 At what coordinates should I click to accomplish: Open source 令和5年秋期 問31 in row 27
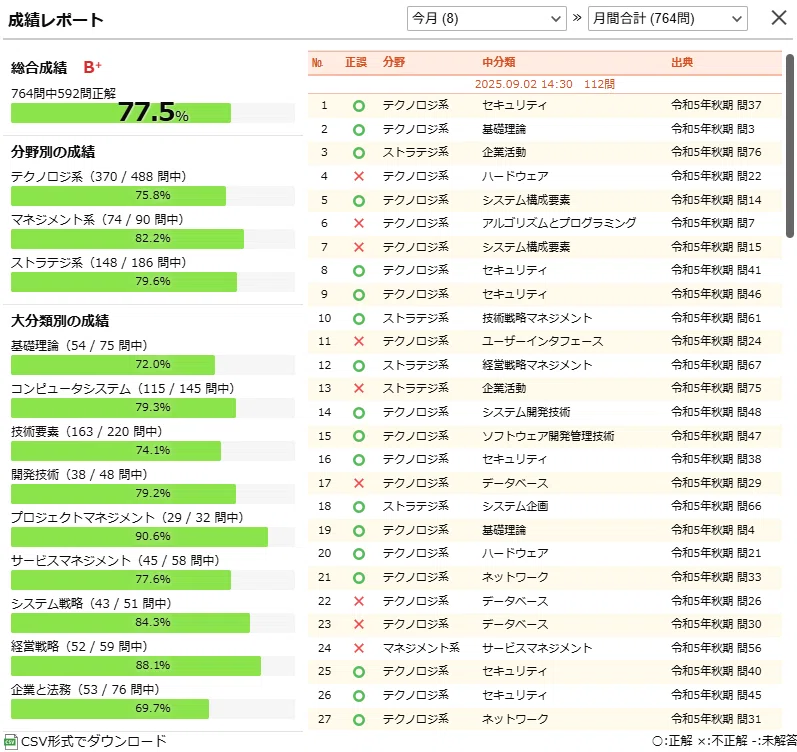tap(716, 719)
